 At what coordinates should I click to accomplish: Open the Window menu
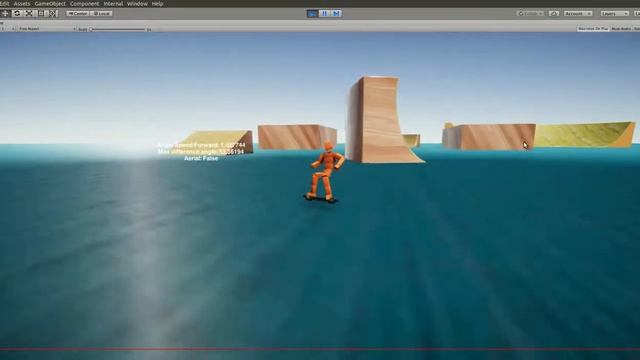[137, 4]
